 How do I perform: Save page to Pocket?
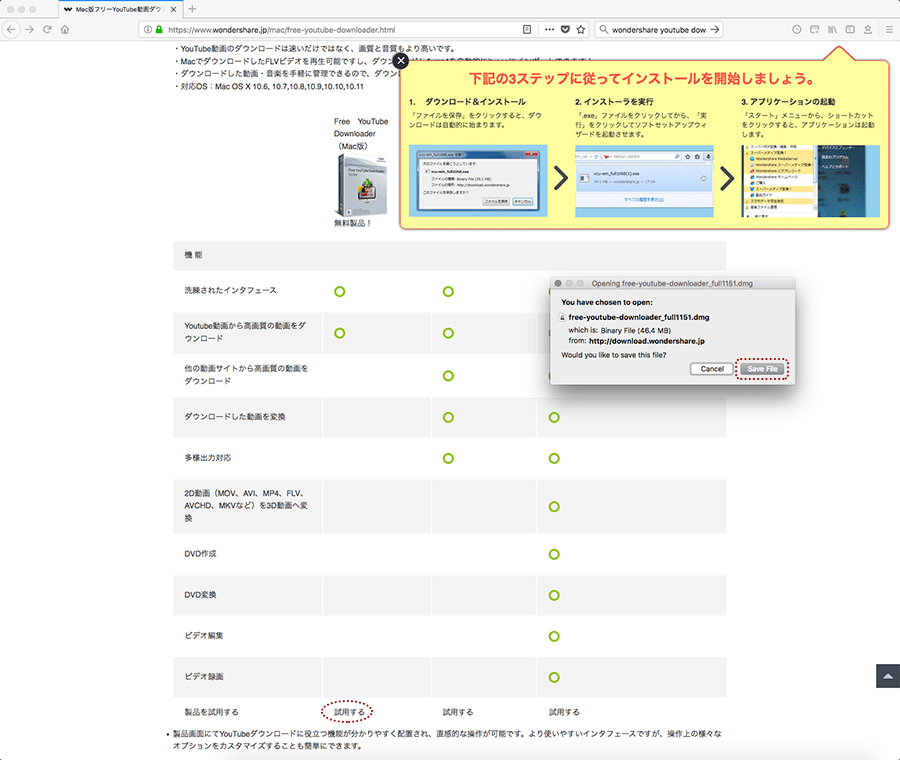click(x=565, y=29)
